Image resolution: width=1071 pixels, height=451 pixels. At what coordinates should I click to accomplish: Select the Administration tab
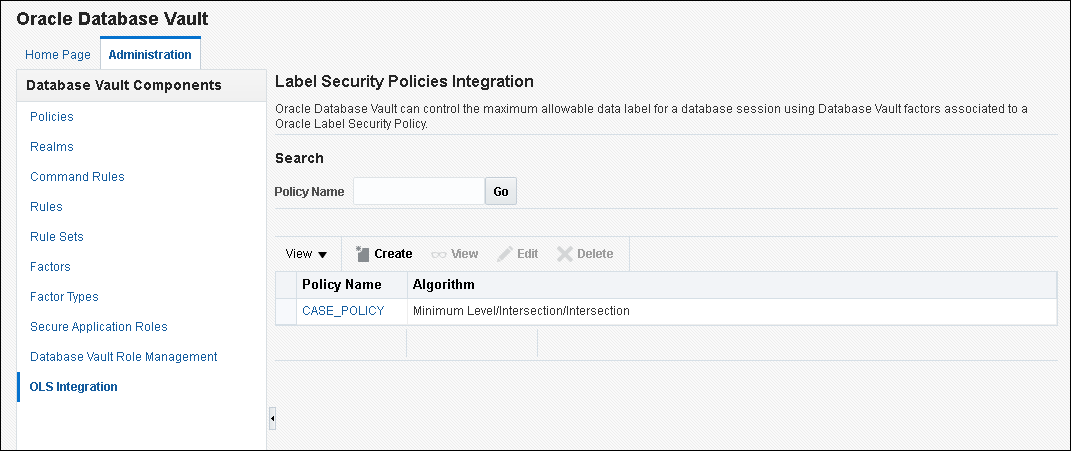click(150, 55)
